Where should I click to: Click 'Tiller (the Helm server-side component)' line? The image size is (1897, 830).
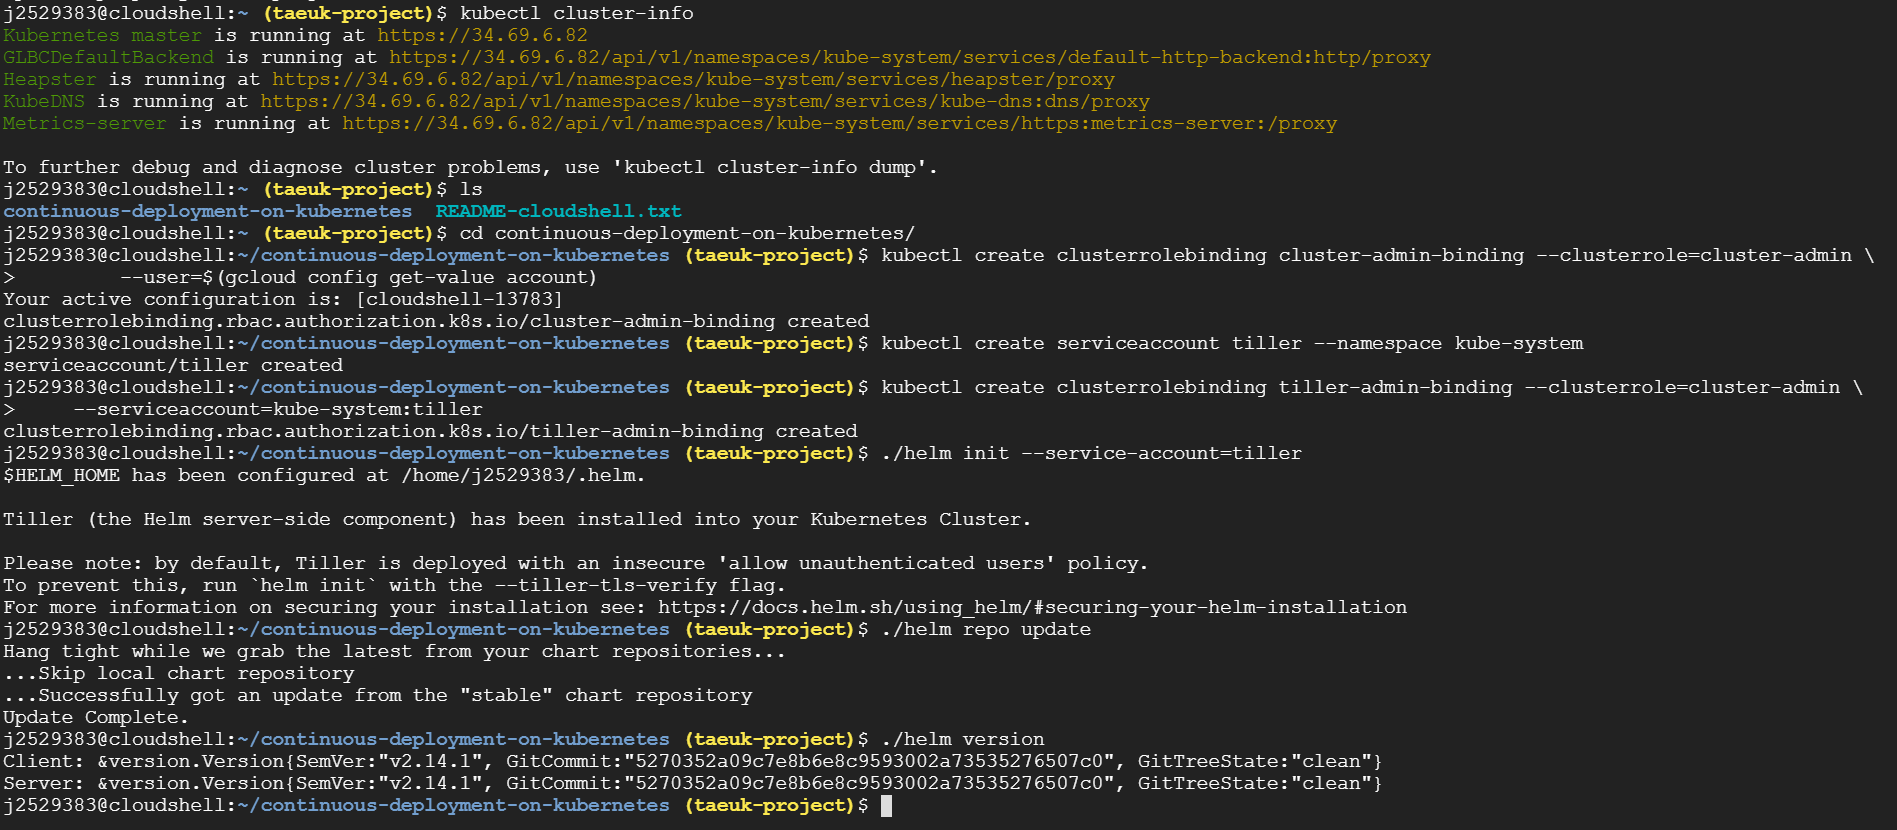coord(517,519)
